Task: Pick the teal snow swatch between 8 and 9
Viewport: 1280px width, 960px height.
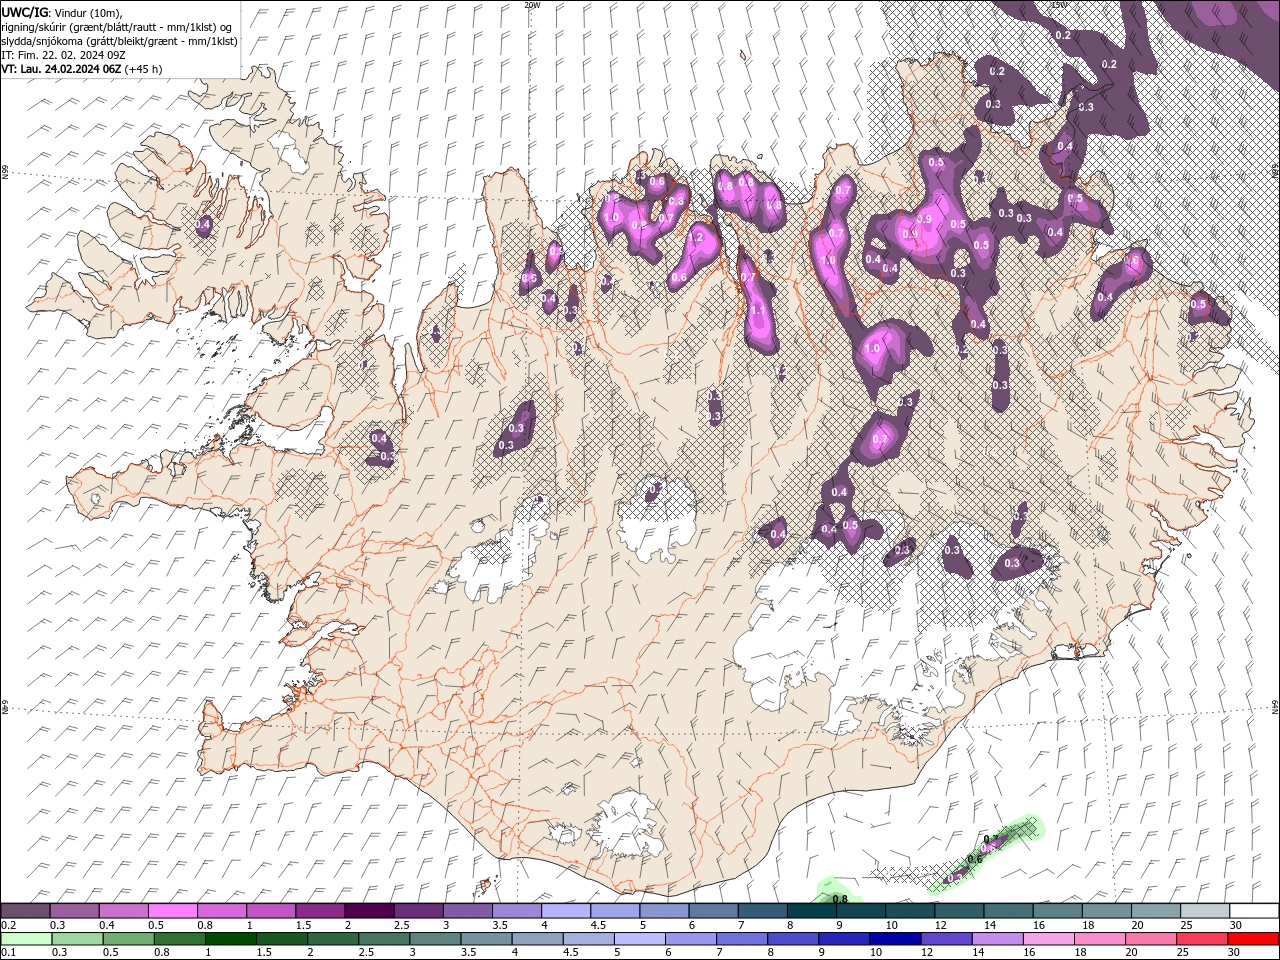Action: 812,911
